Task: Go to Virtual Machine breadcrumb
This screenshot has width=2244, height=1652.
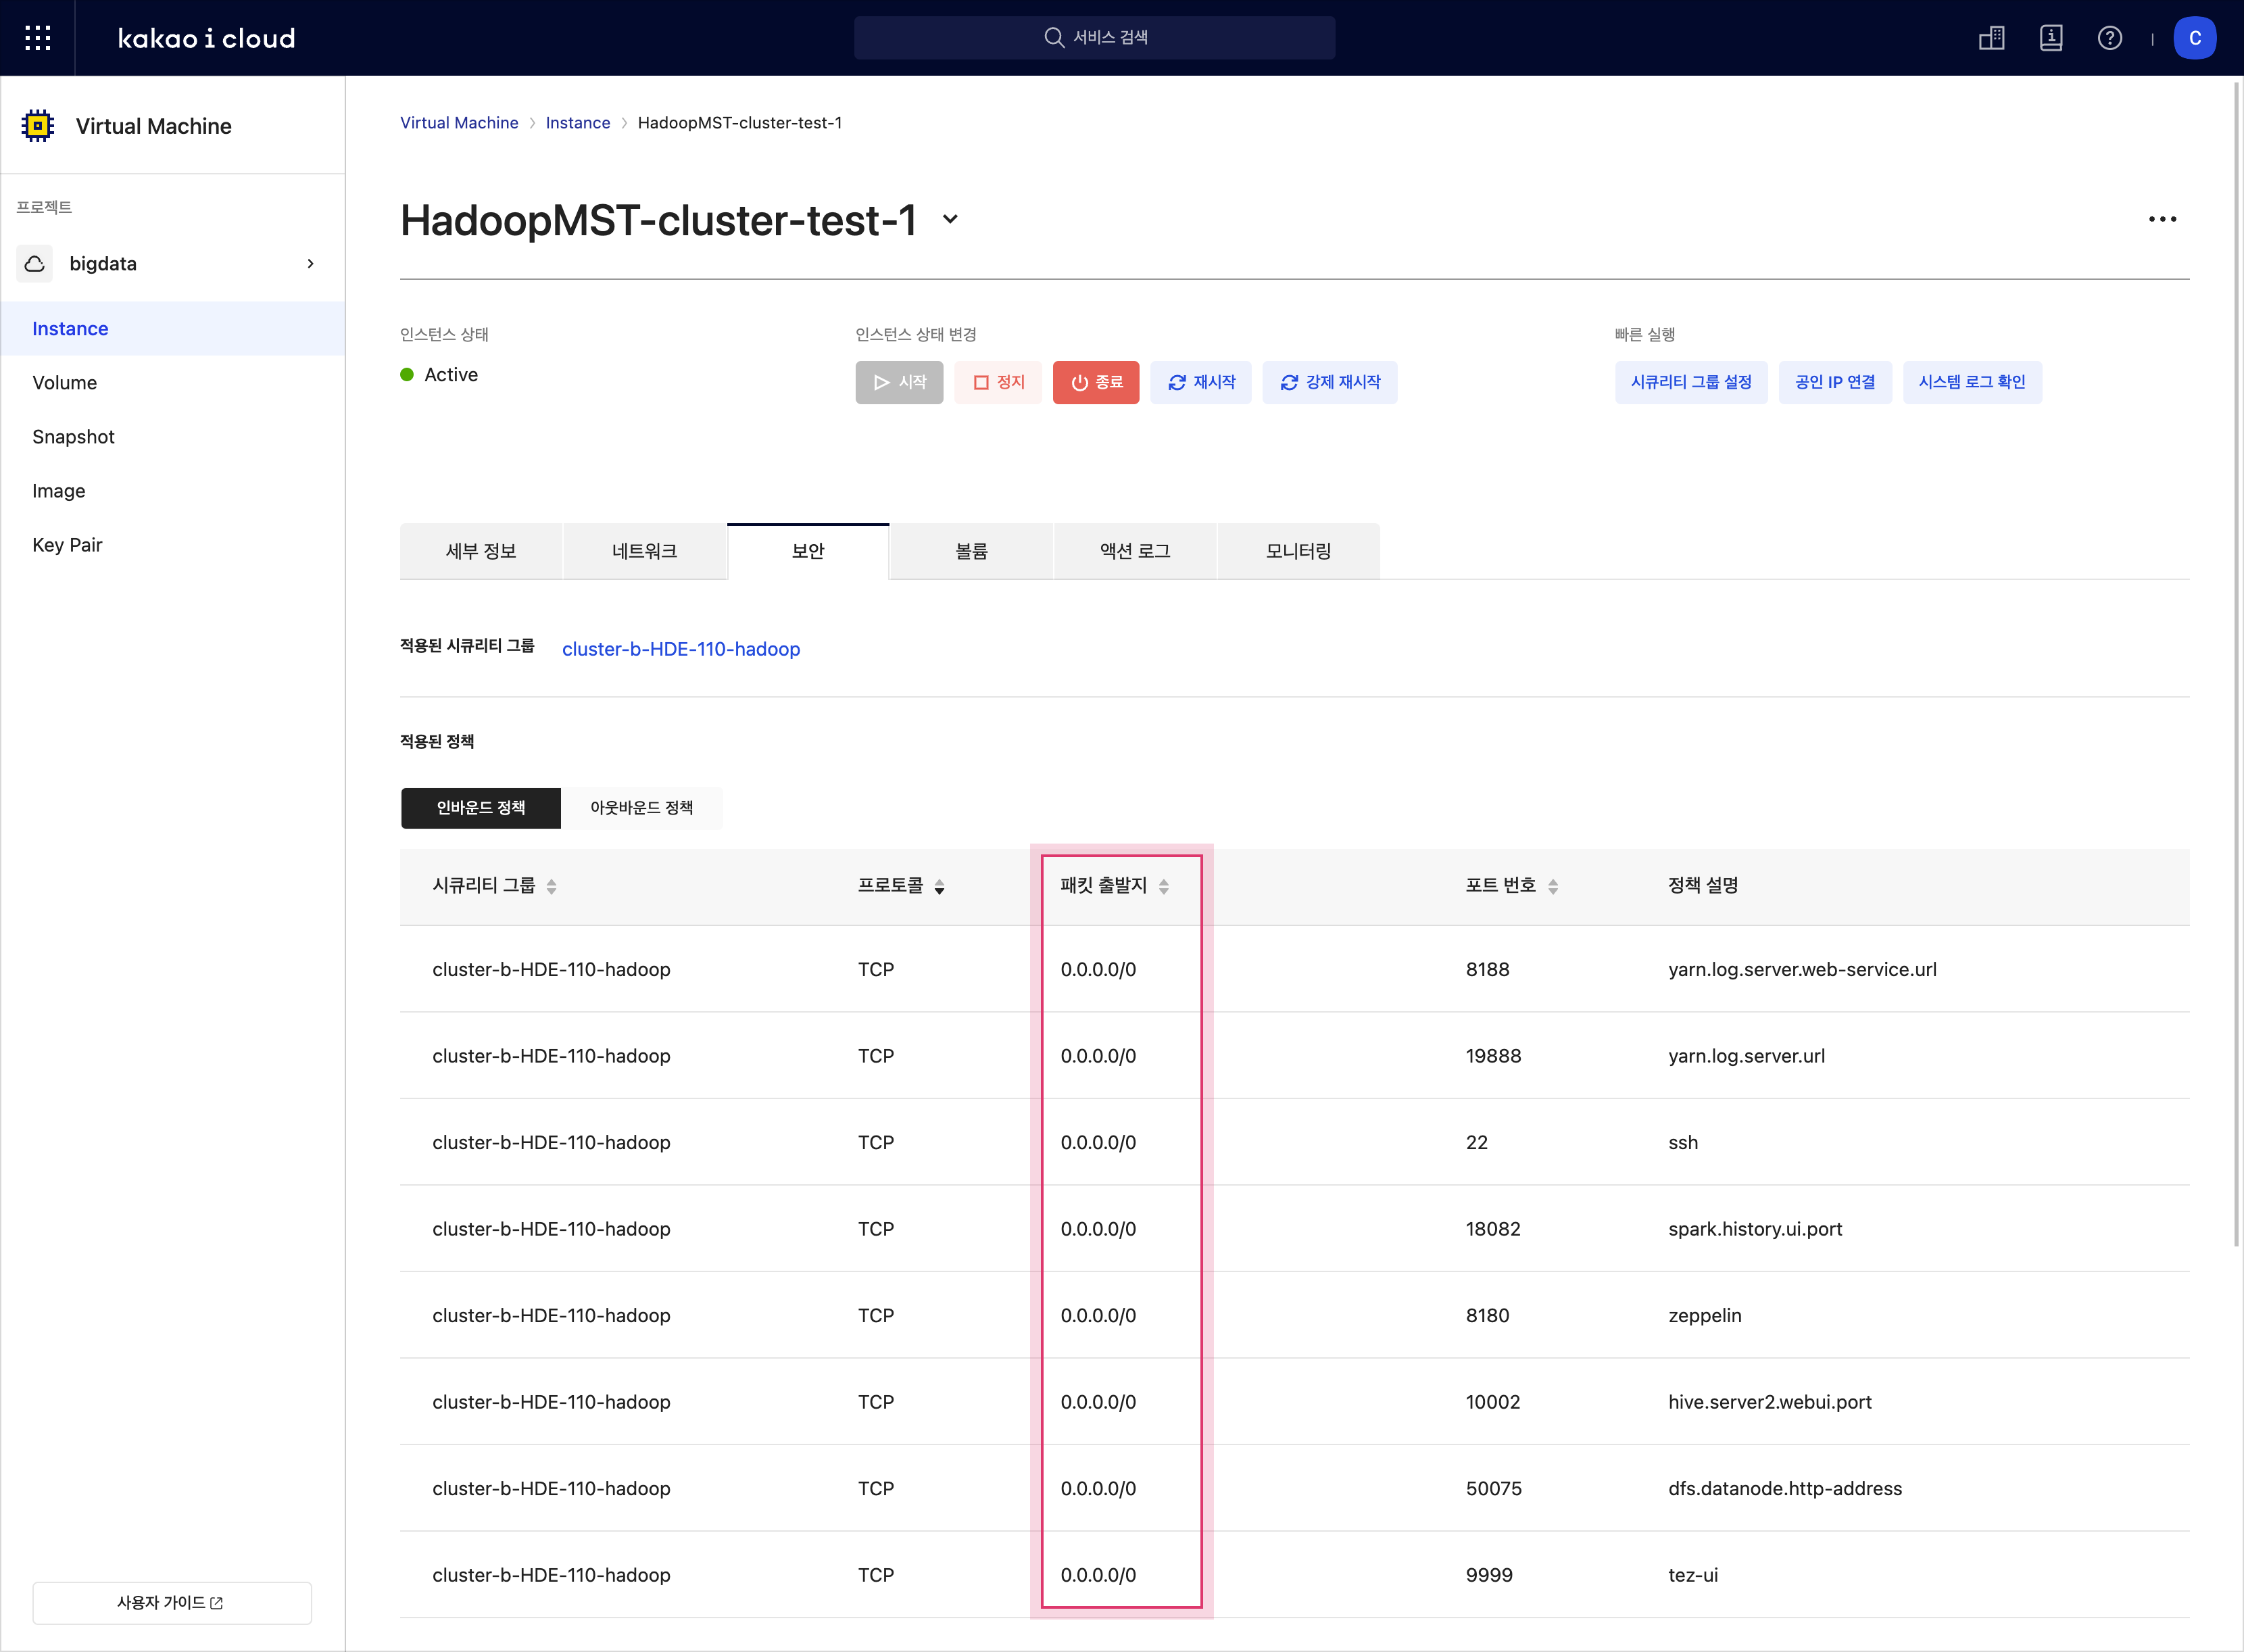Action: click(459, 123)
